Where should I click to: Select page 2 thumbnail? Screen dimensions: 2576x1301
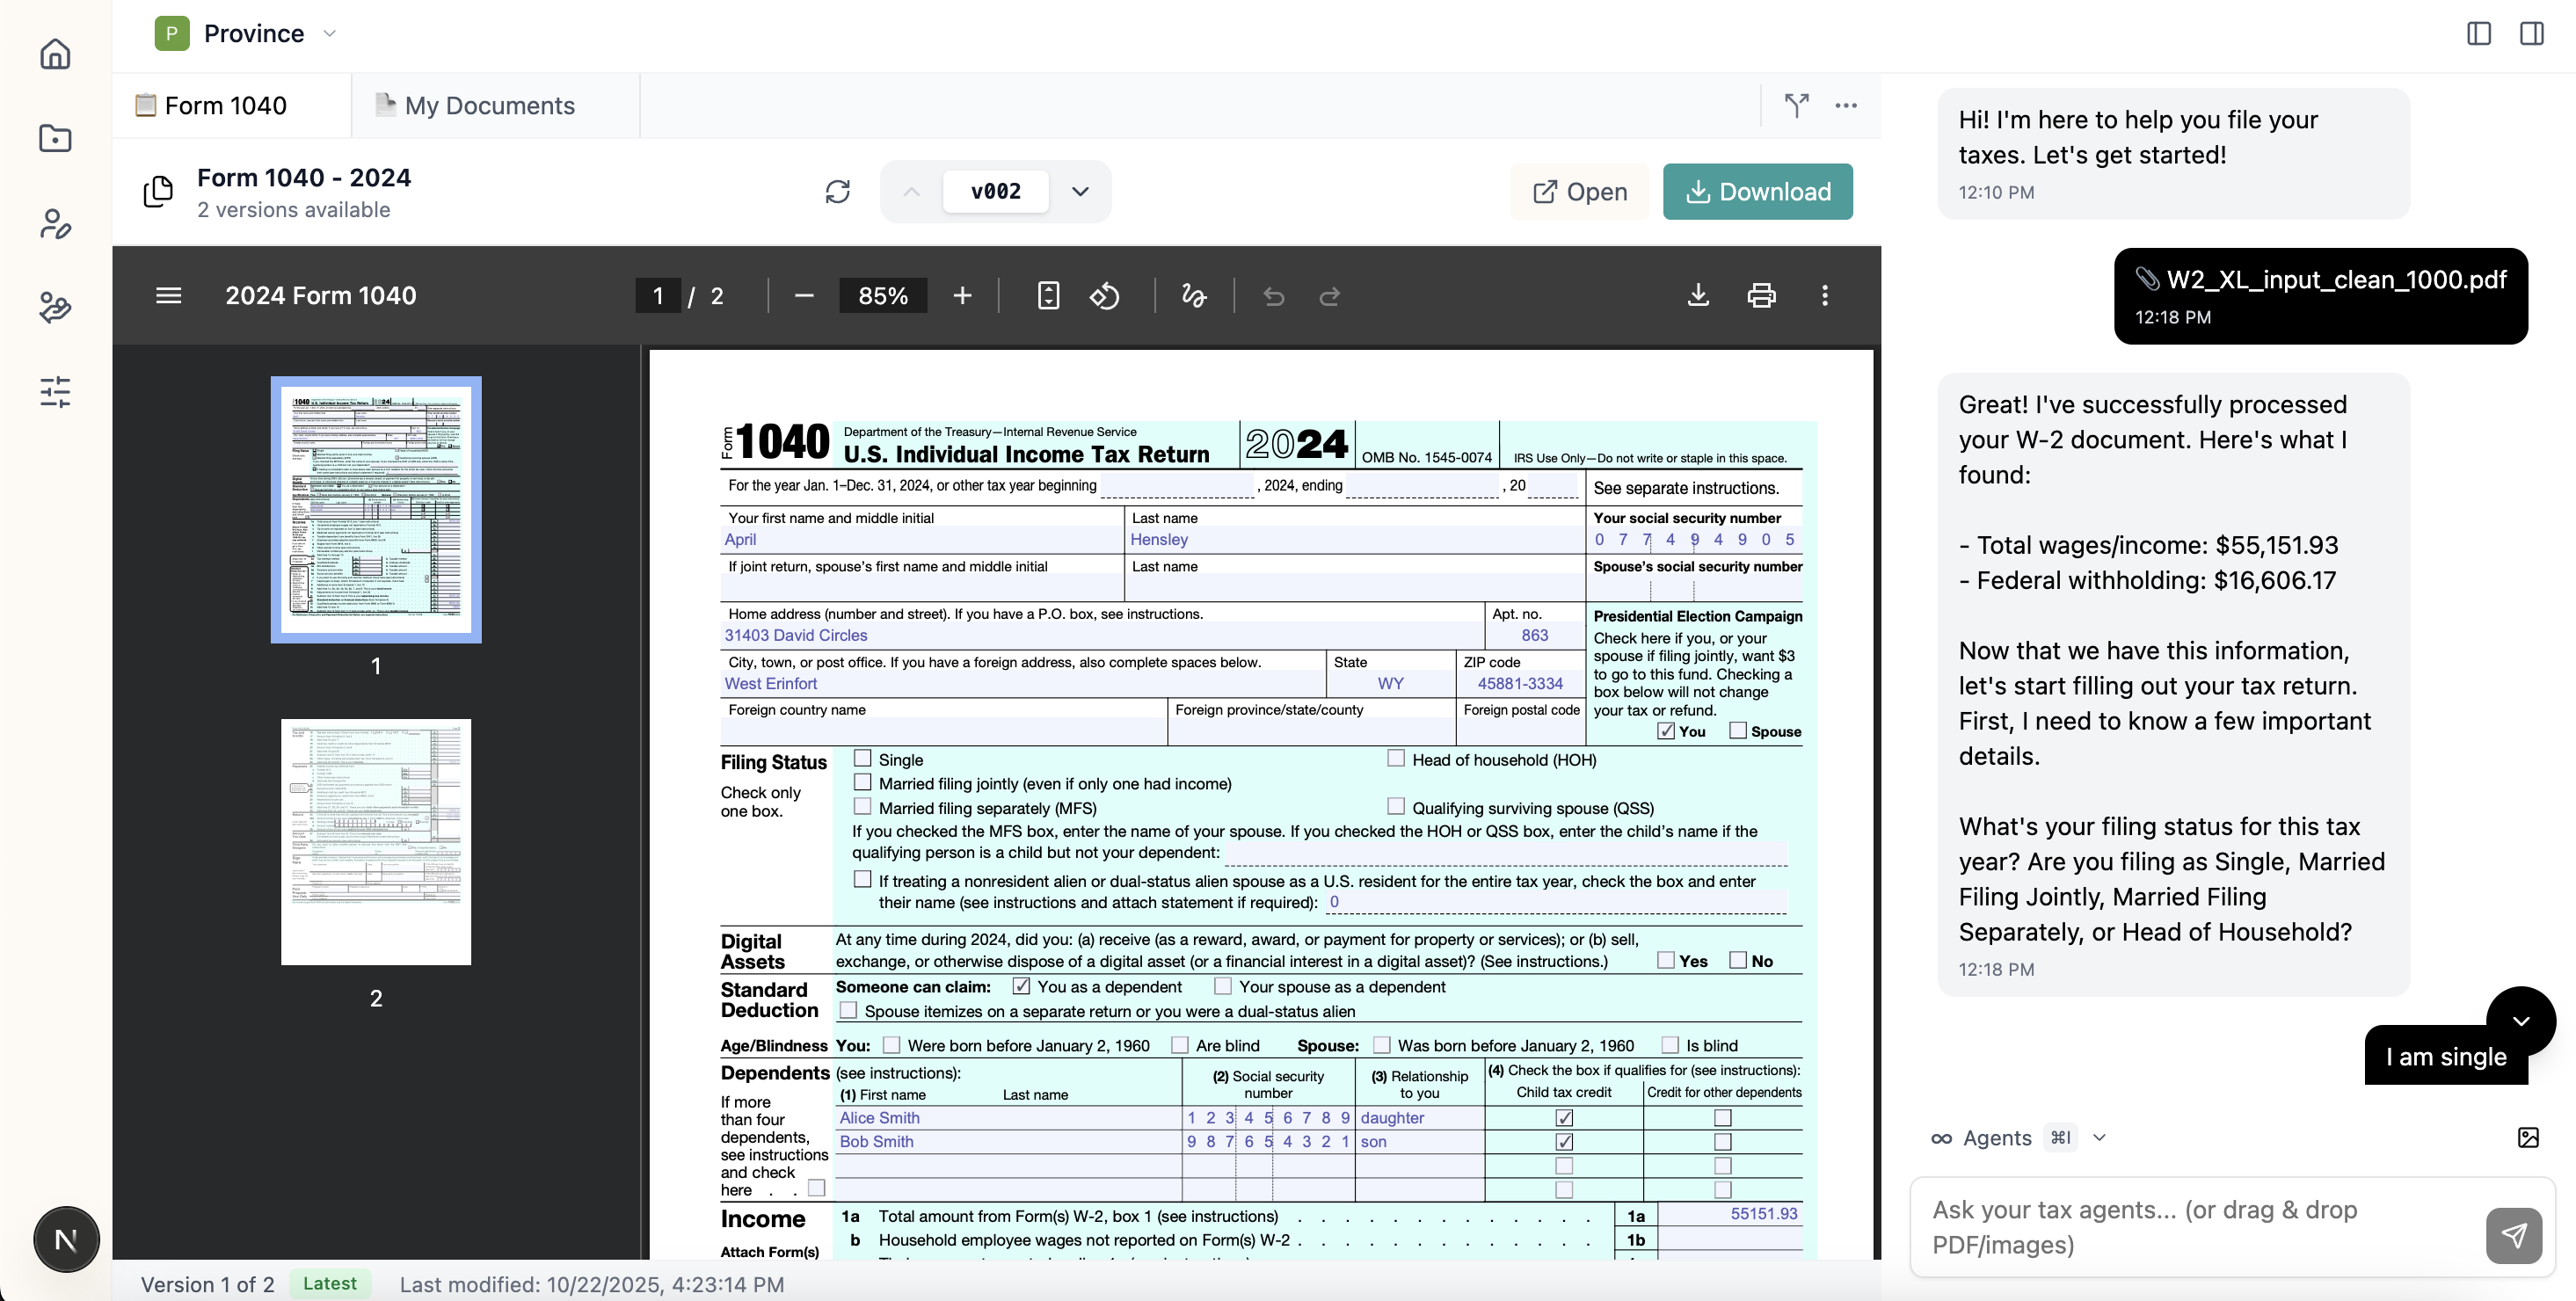[376, 842]
